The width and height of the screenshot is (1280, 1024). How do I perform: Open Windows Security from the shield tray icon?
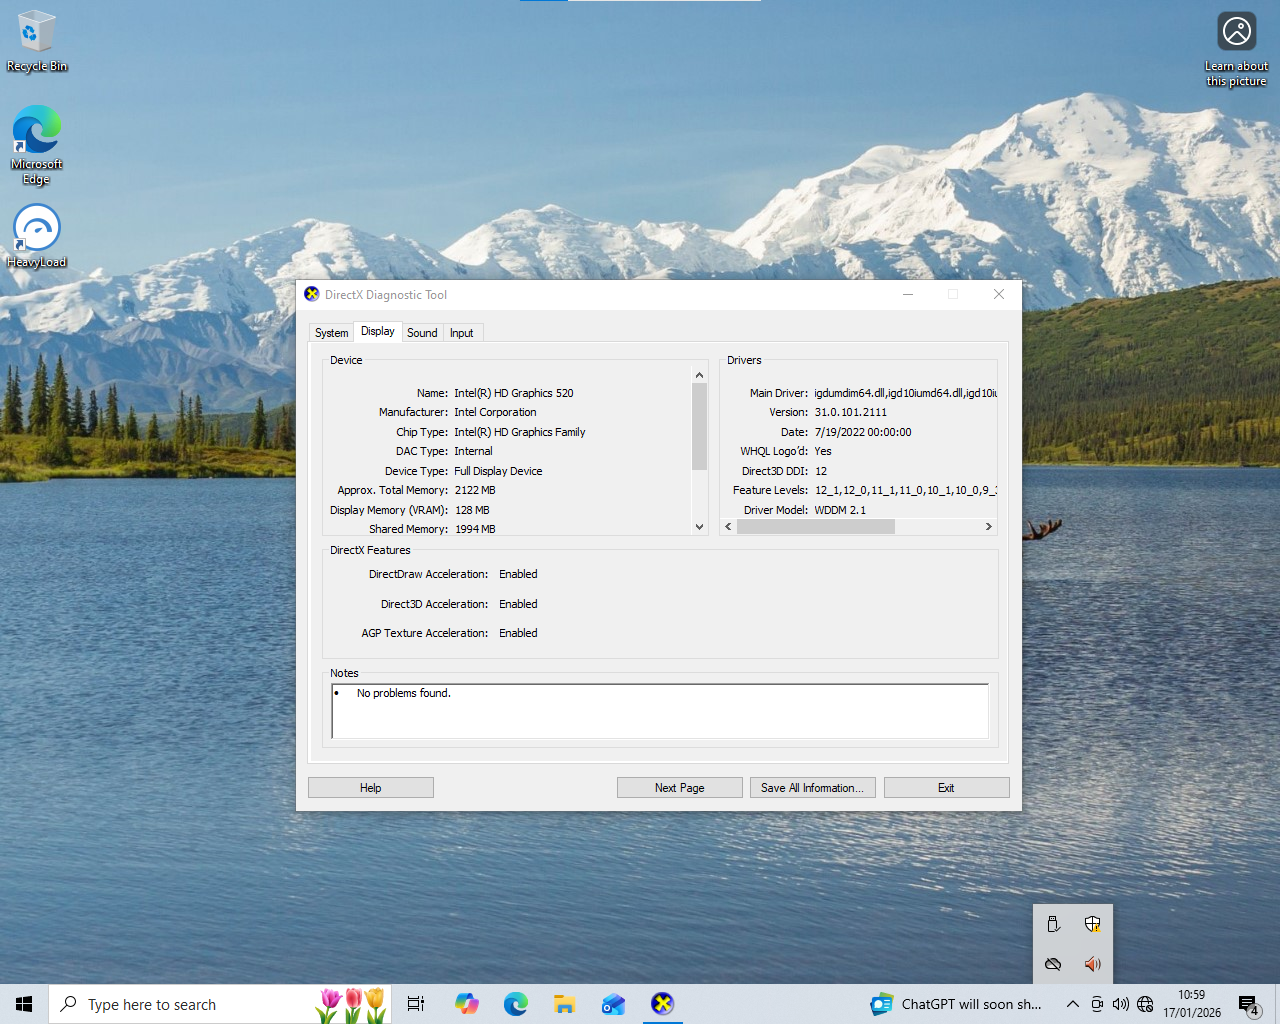pos(1093,924)
